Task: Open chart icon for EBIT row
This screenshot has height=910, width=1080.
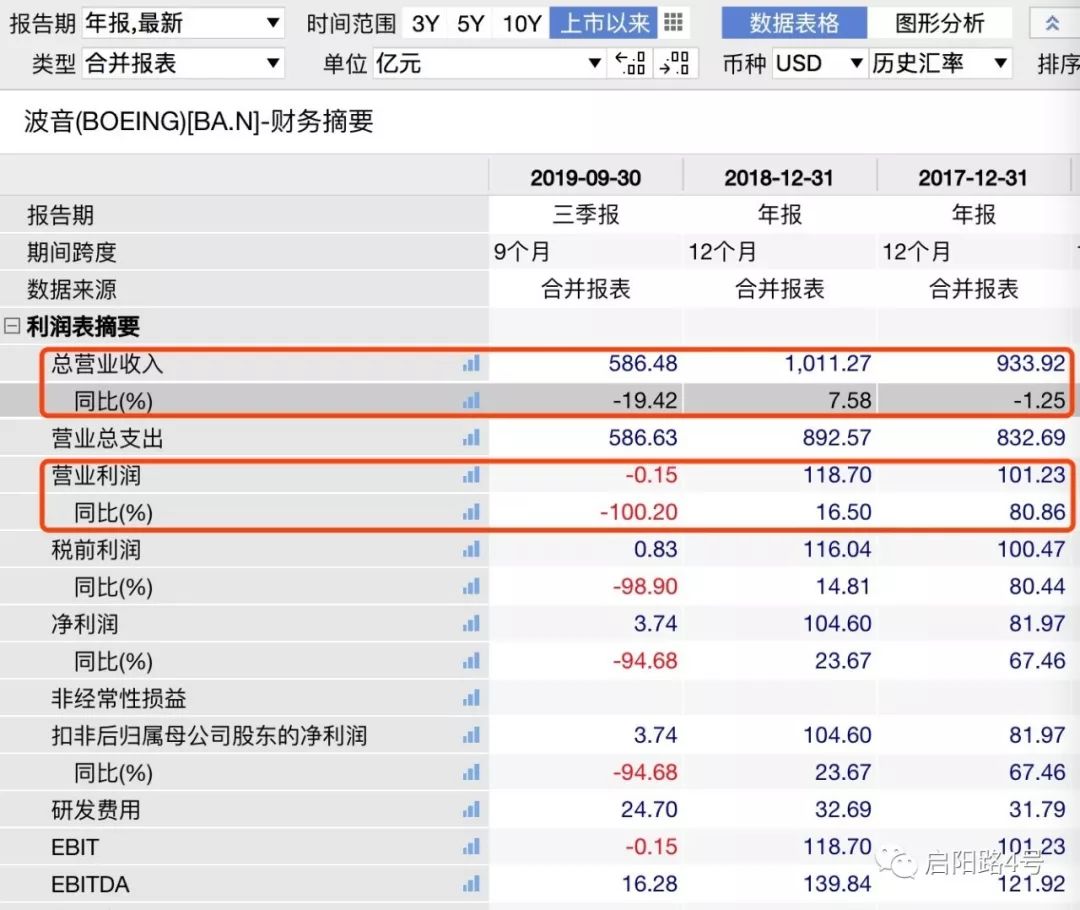Action: [x=472, y=847]
